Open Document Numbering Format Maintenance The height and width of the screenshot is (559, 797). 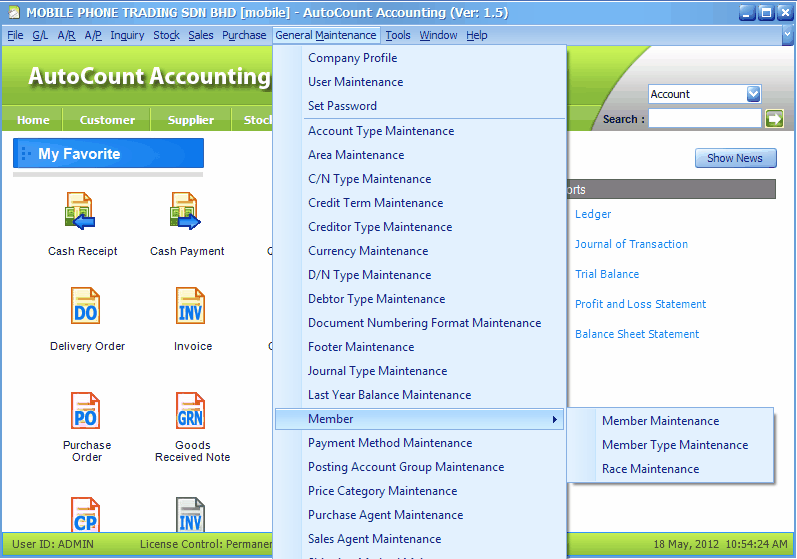pyautogui.click(x=420, y=323)
